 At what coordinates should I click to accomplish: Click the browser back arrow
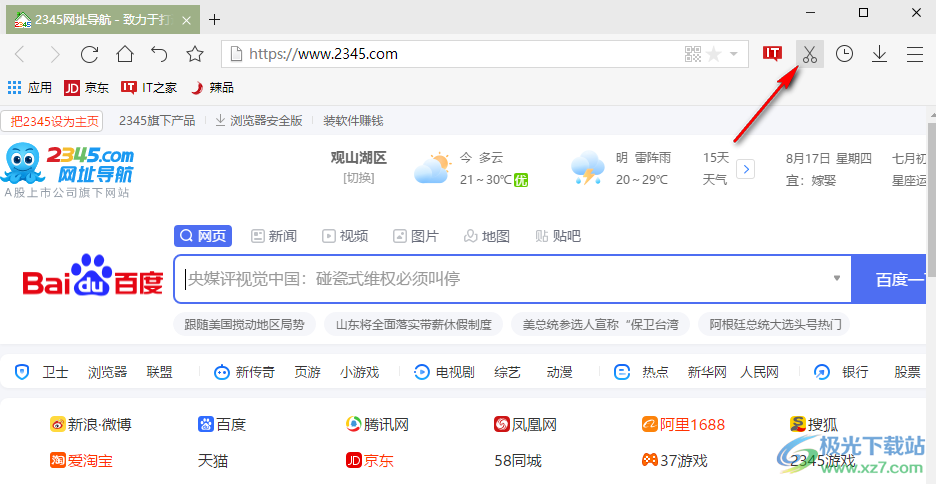(19, 55)
